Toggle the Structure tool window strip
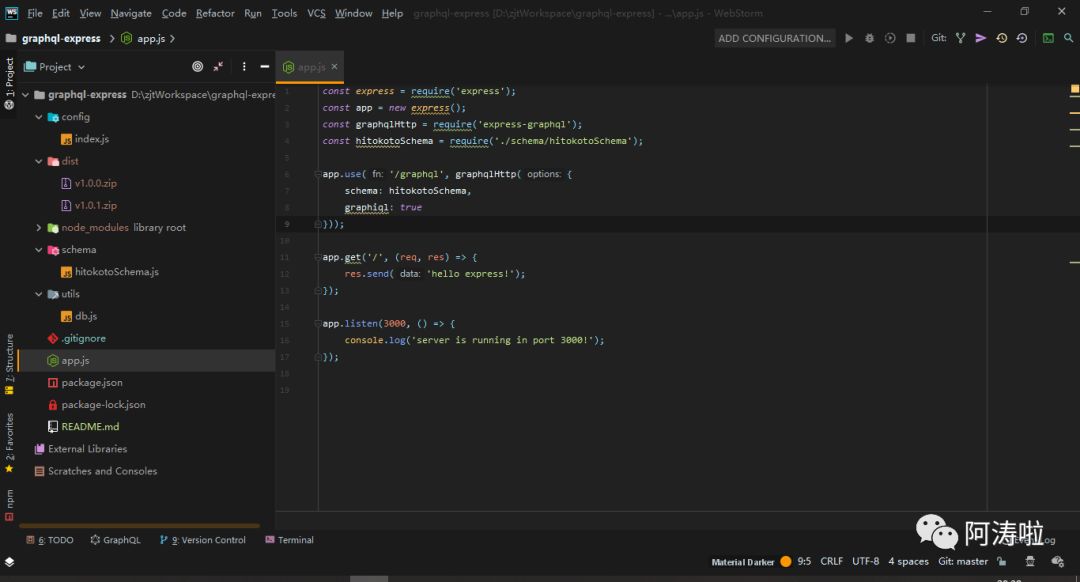The width and height of the screenshot is (1080, 582). (9, 358)
